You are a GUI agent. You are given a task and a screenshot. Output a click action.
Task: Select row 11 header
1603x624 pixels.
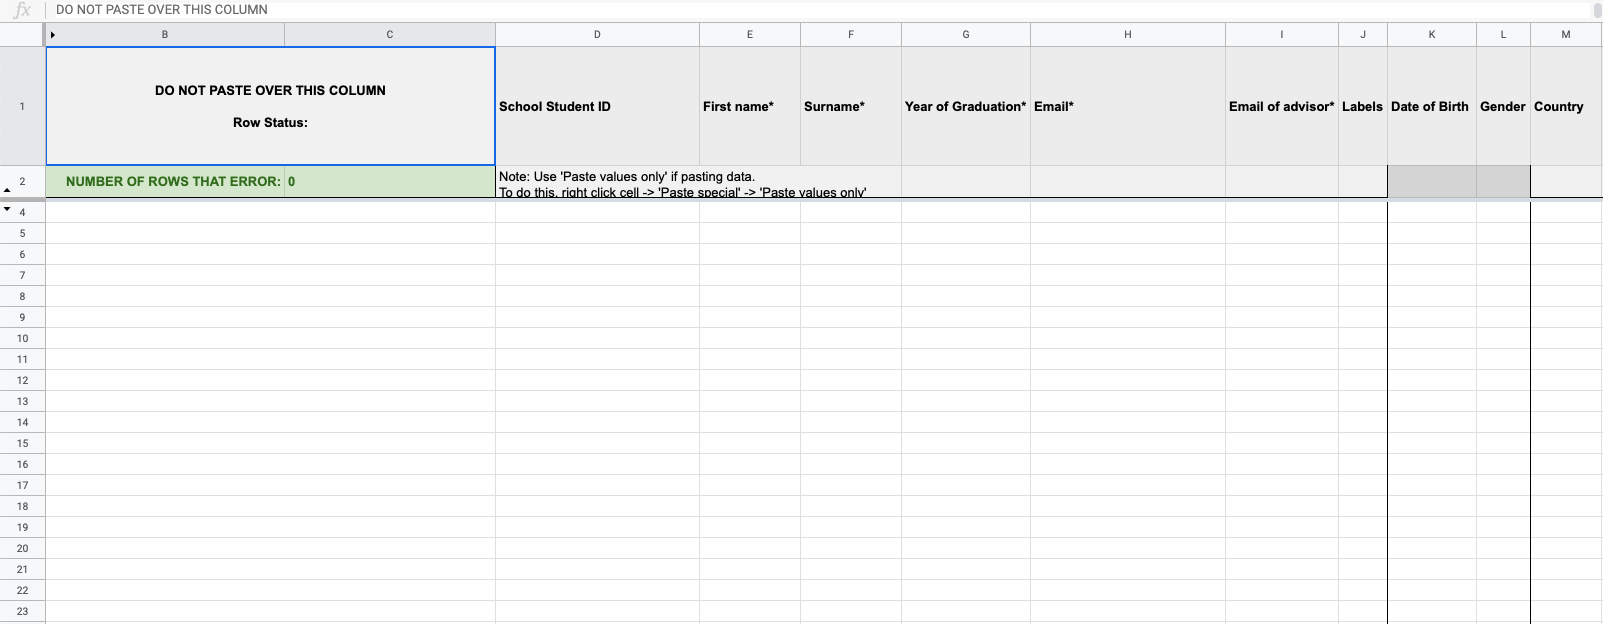[x=22, y=359]
